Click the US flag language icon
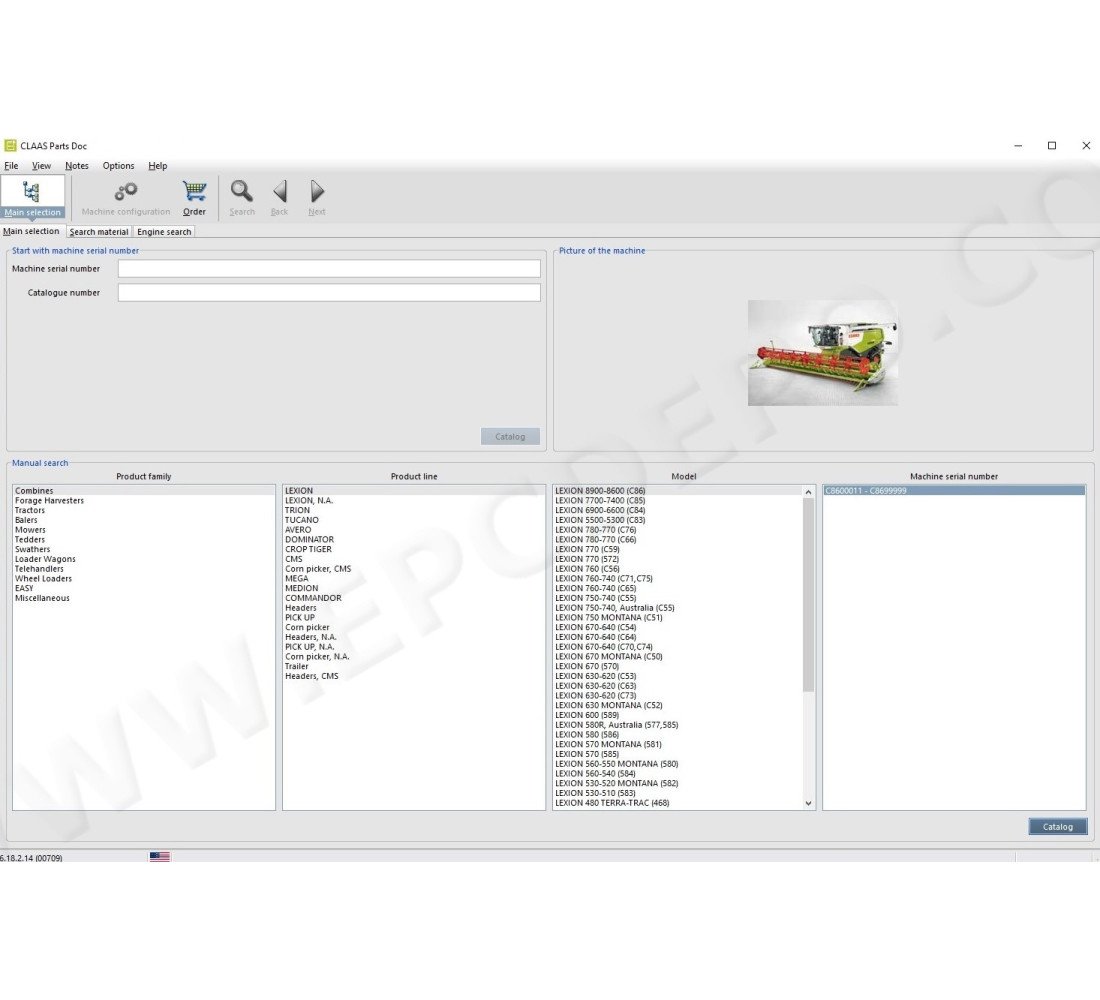This screenshot has width=1100, height=1000. [159, 857]
